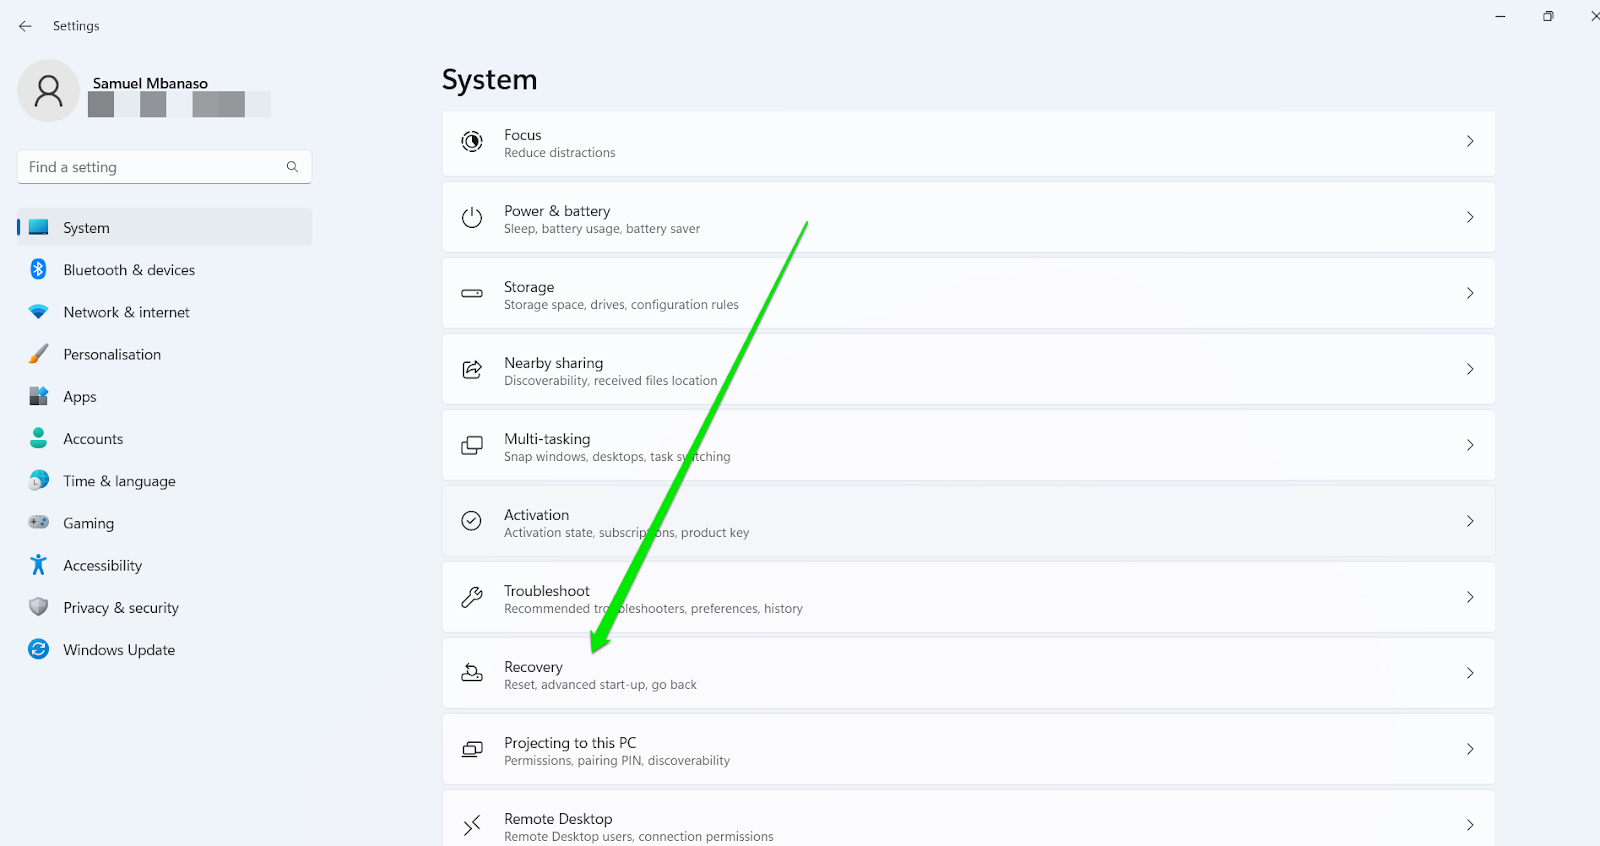
Task: Click the Bluetooth icon in sidebar
Action: pos(39,269)
